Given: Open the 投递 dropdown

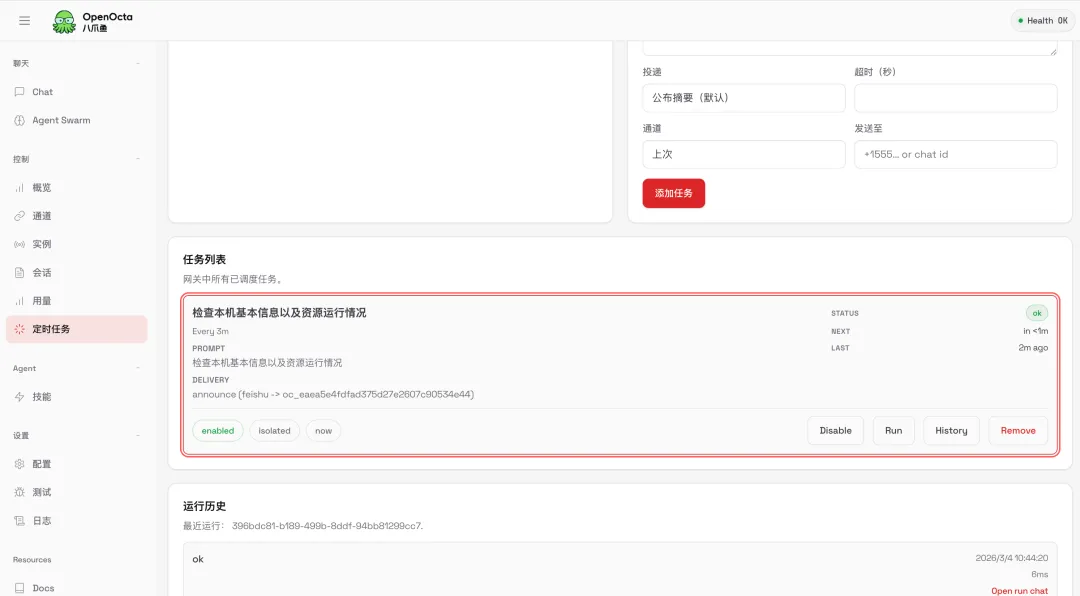Looking at the screenshot, I should (743, 98).
